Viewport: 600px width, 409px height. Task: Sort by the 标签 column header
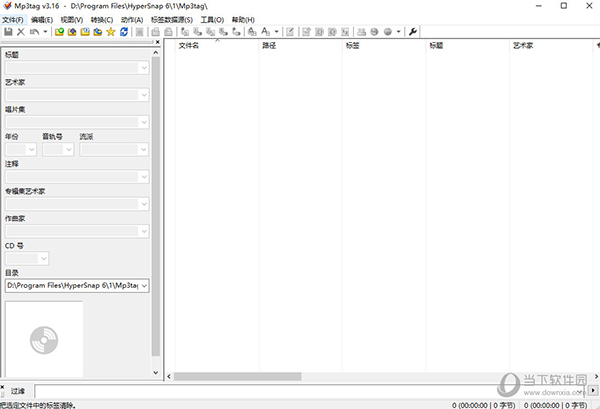(x=384, y=46)
